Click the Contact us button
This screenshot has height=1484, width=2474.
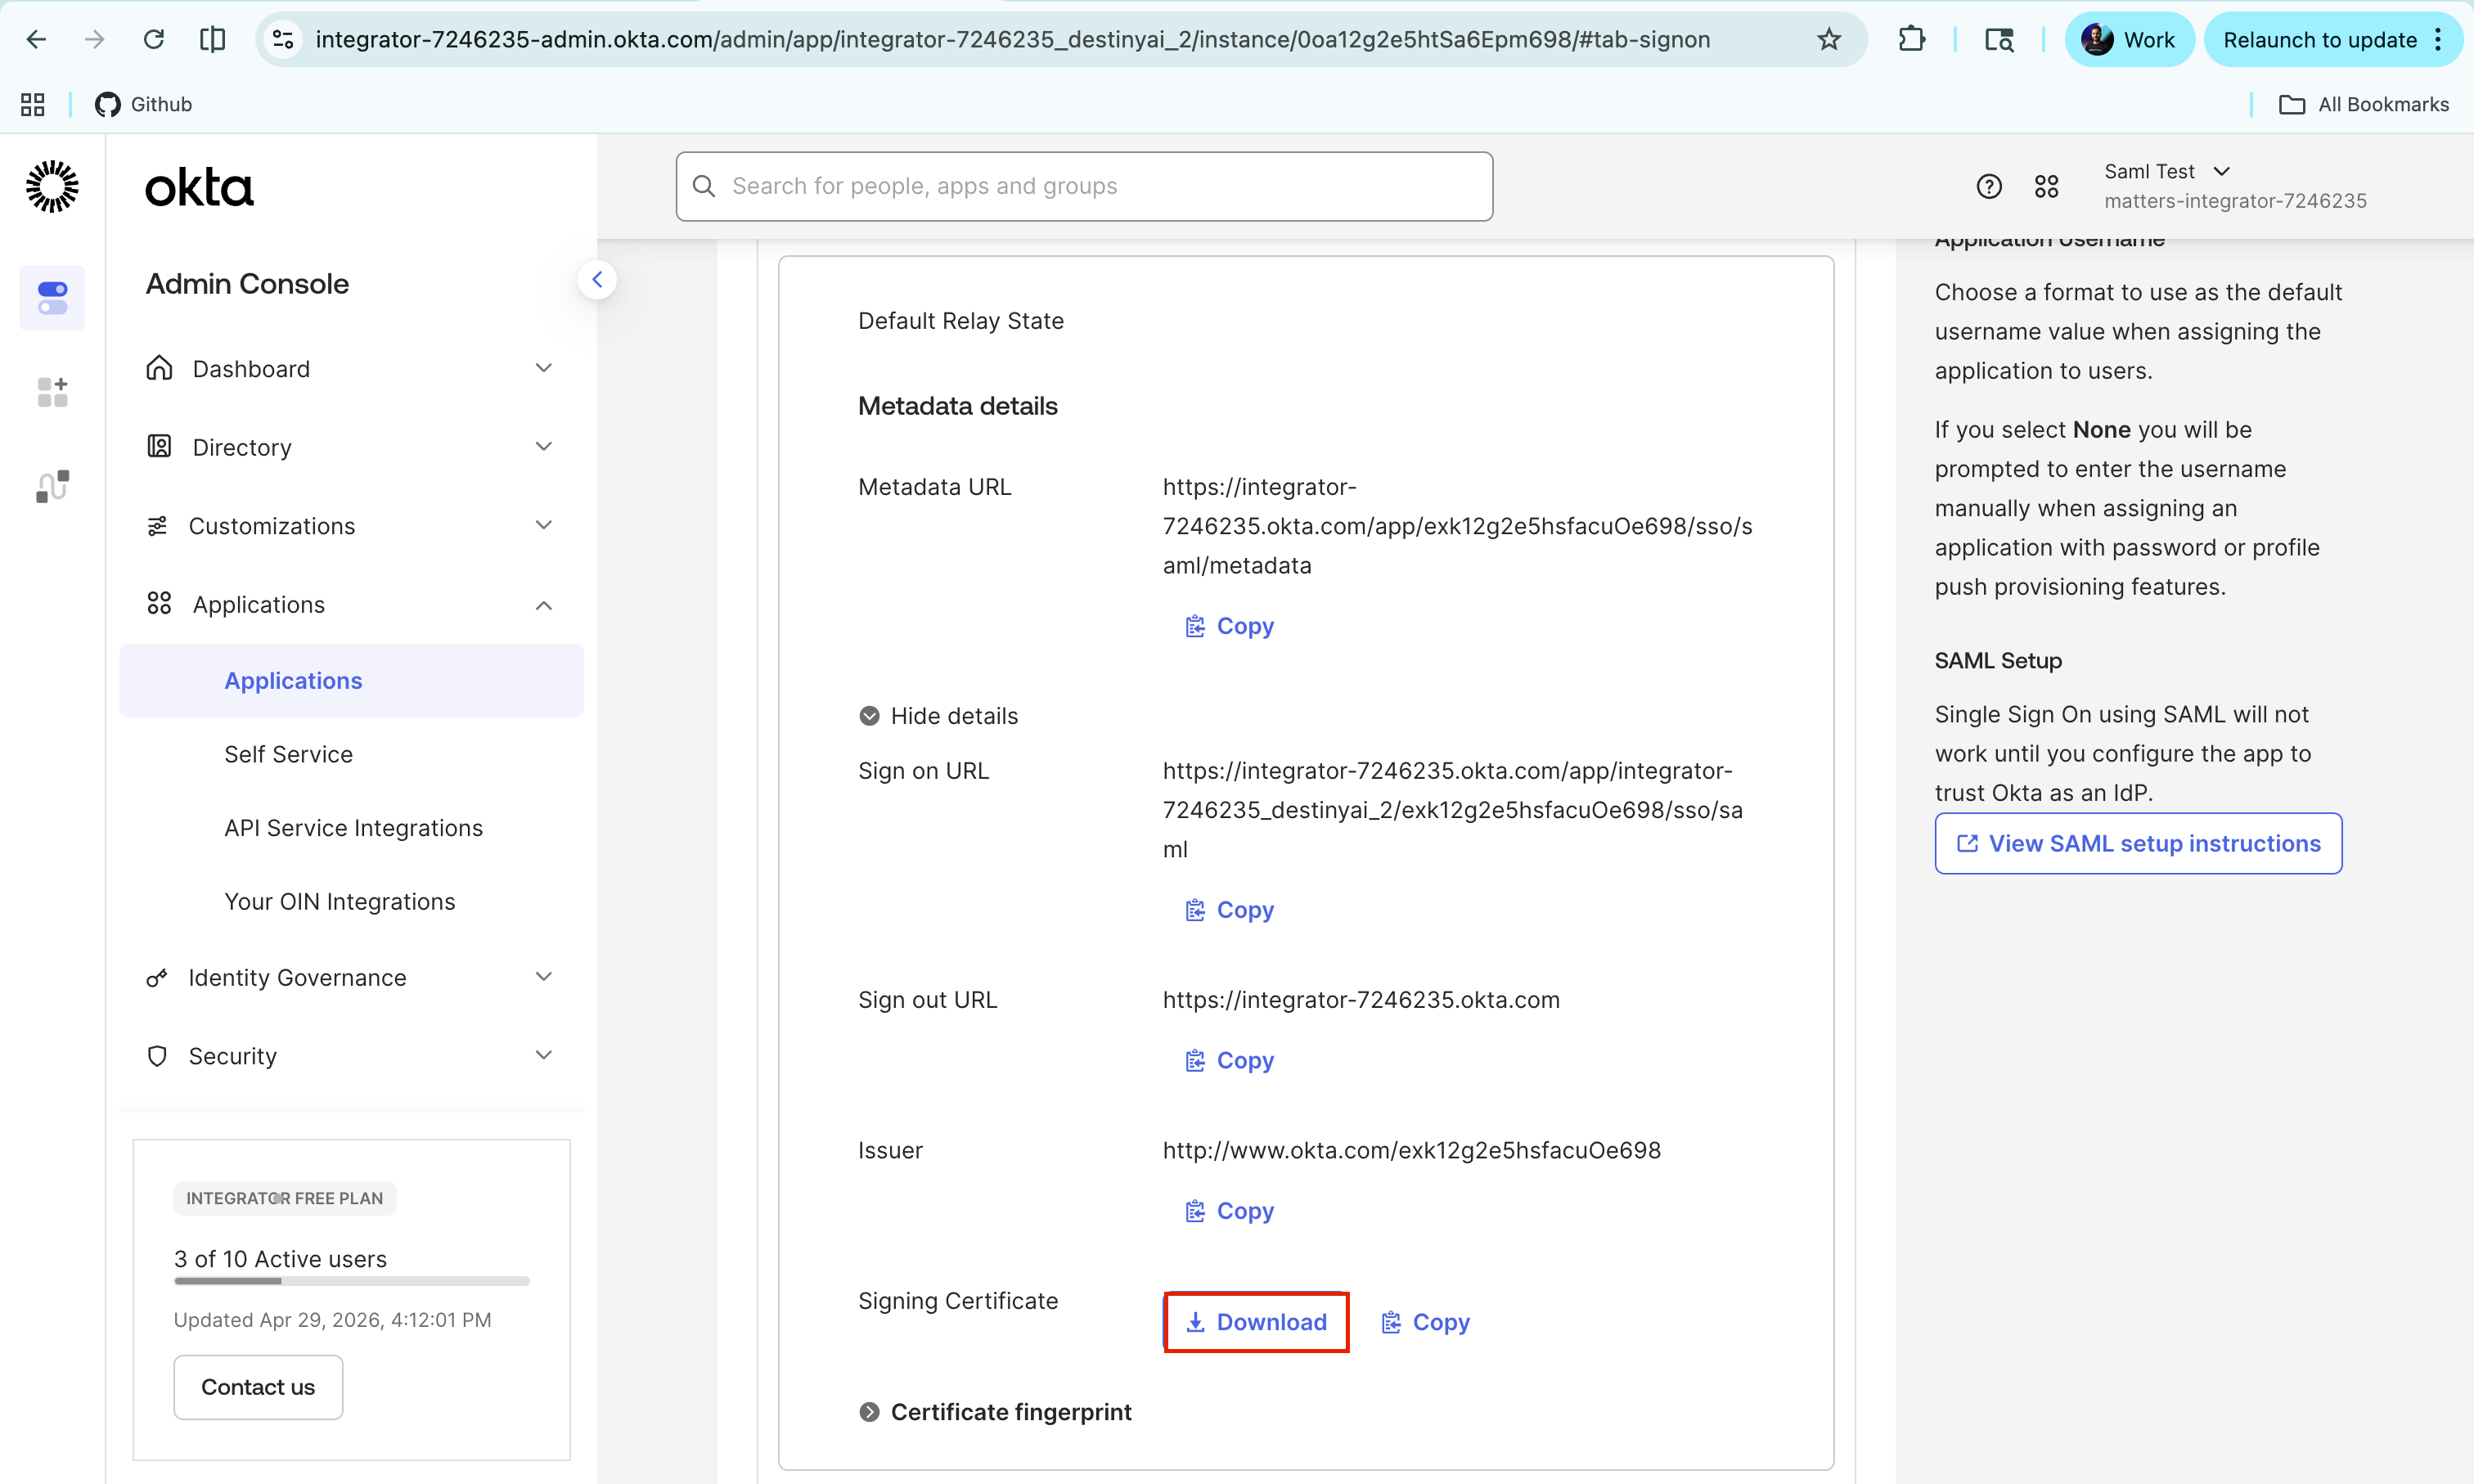(x=258, y=1388)
